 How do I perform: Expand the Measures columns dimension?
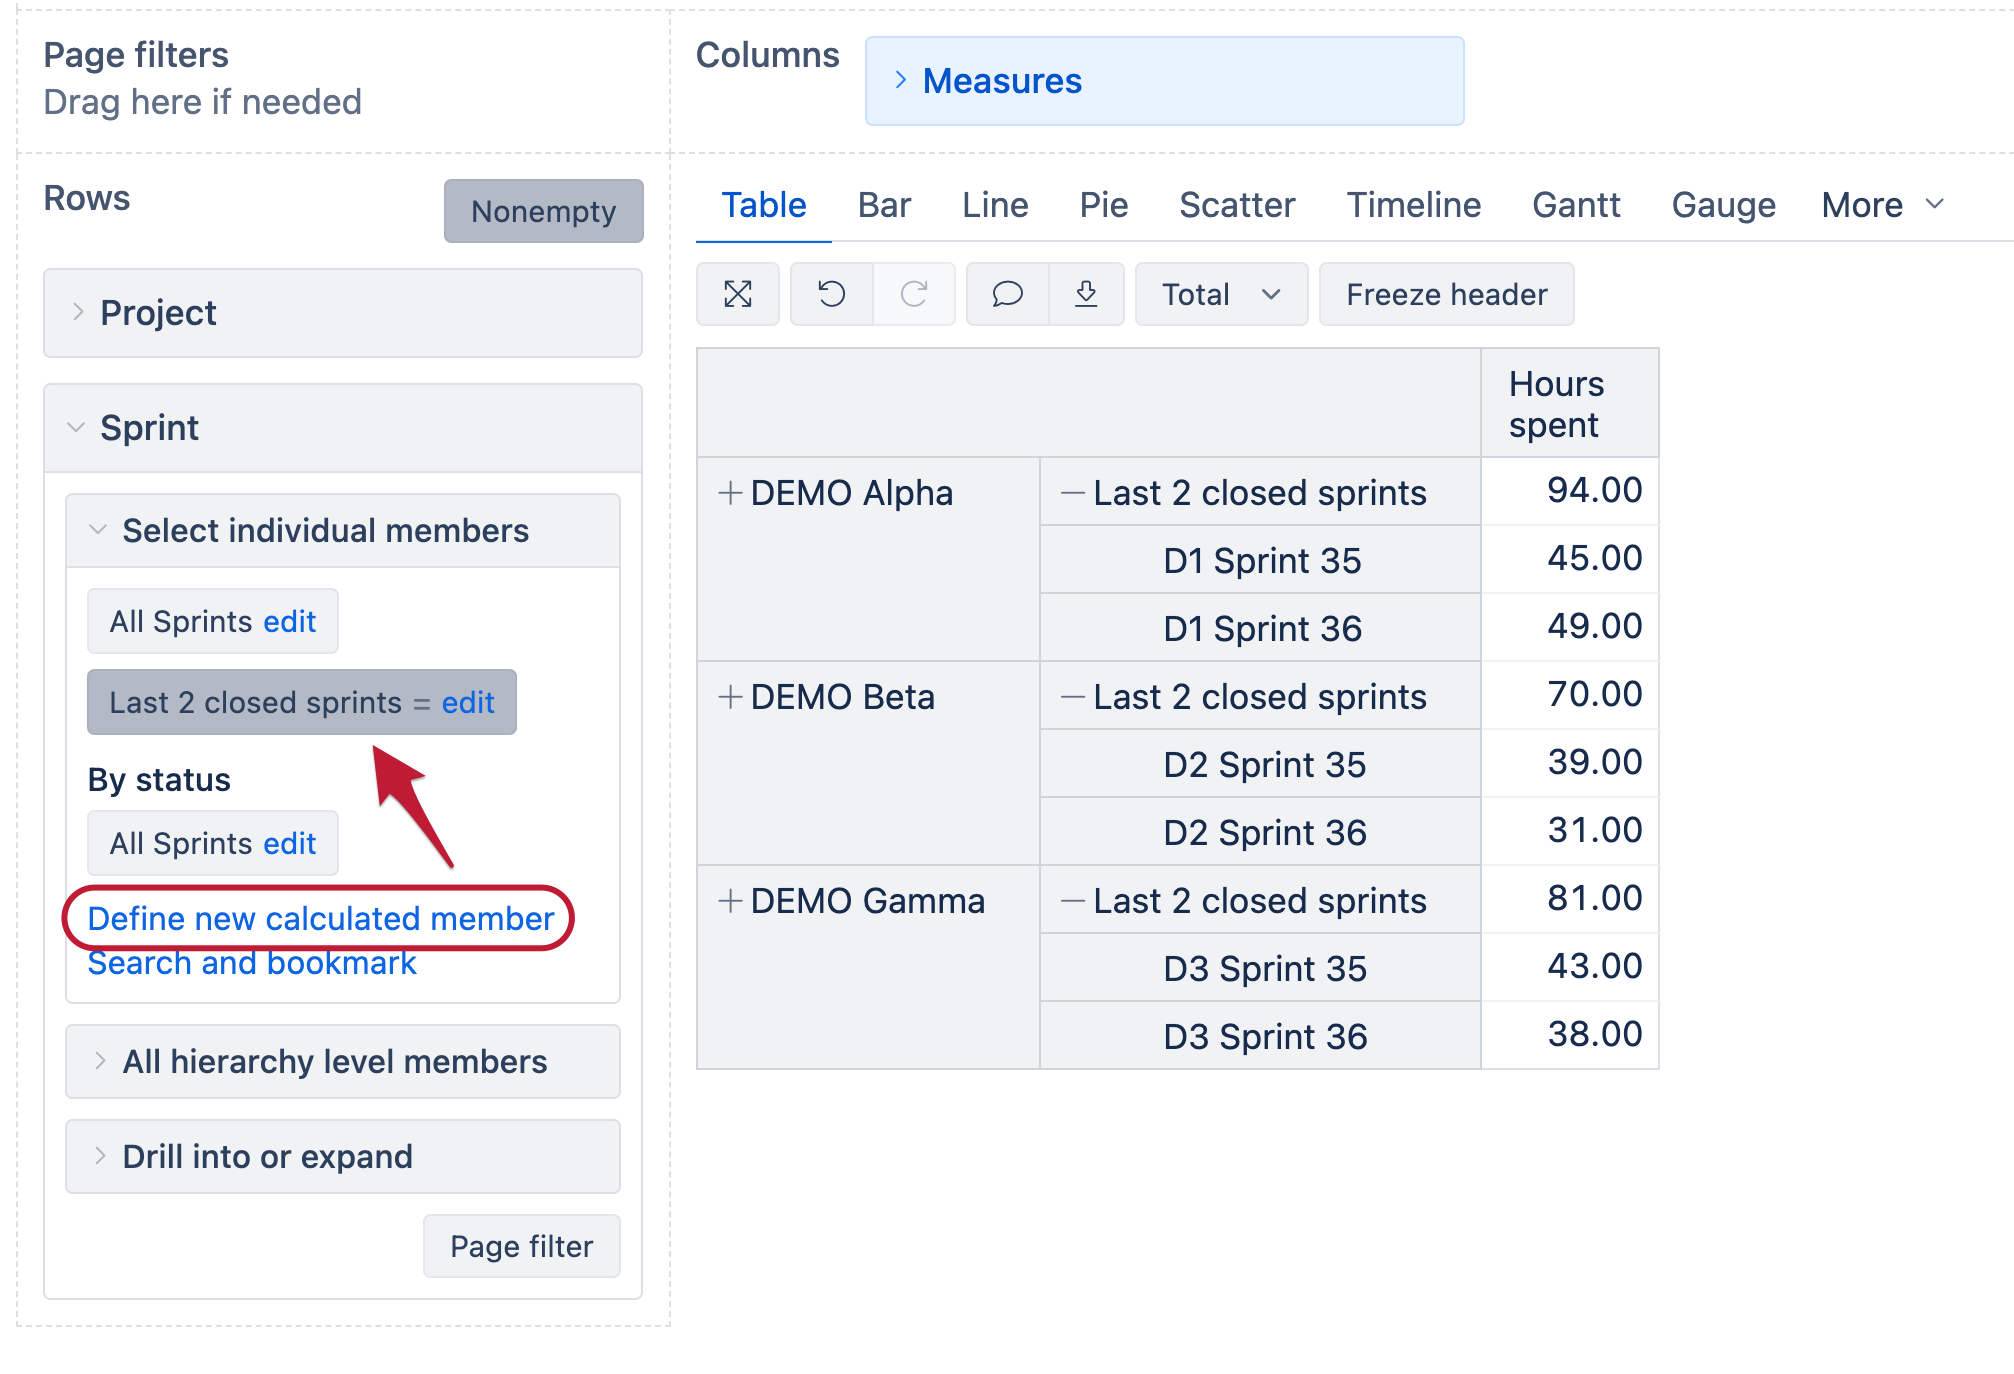[x=1164, y=81]
